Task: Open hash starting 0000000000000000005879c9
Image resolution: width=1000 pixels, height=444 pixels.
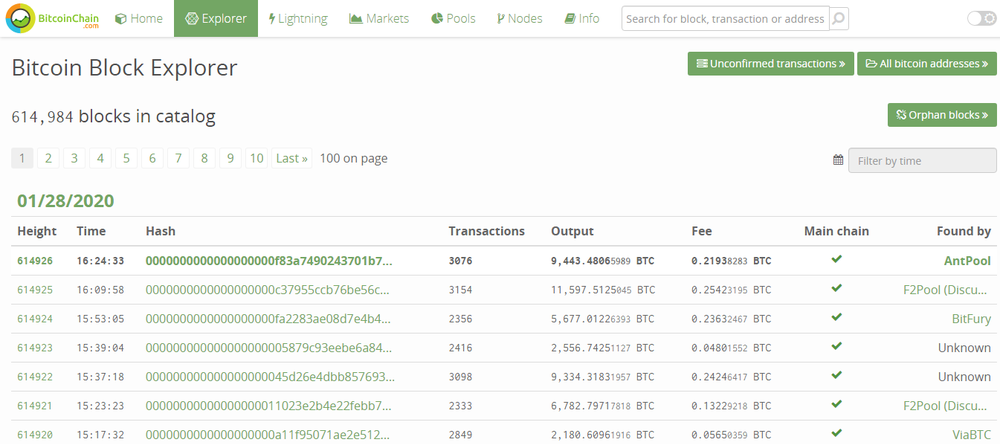Action: 268,348
